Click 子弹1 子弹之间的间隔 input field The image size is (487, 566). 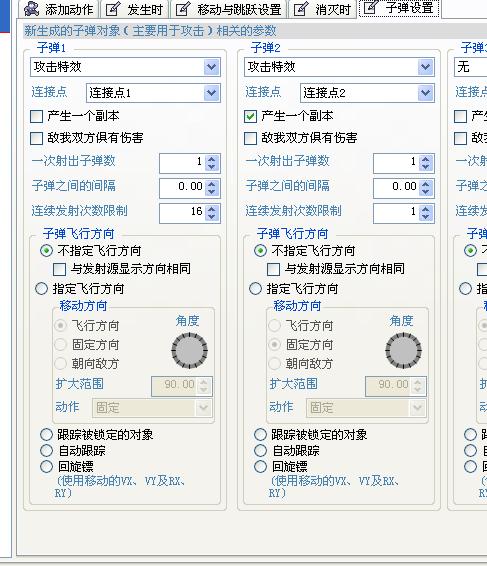pyautogui.click(x=182, y=188)
